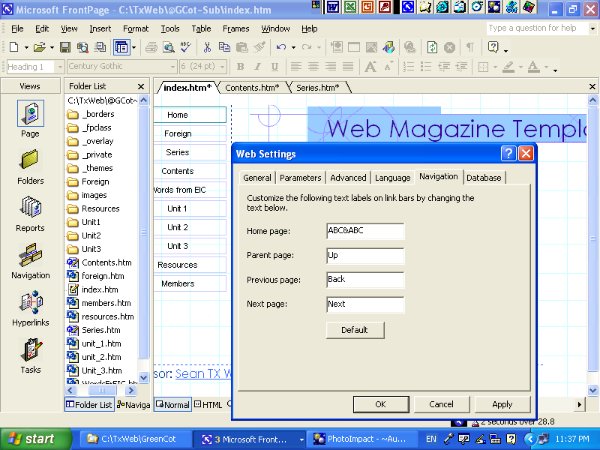
Task: Click the Numbered list icon
Action: pyautogui.click(x=409, y=67)
